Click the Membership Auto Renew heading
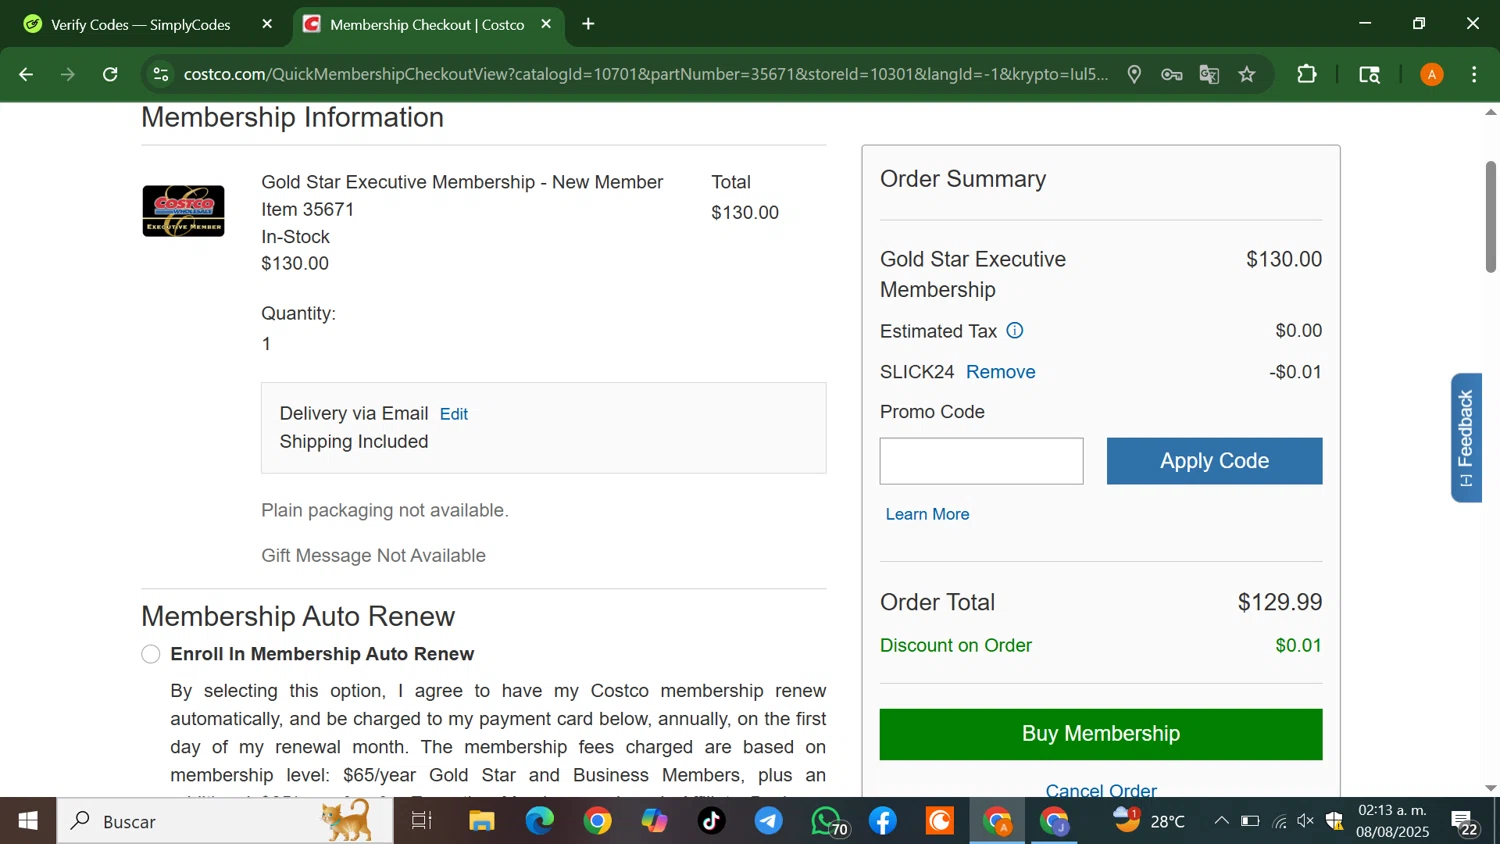 (x=298, y=616)
